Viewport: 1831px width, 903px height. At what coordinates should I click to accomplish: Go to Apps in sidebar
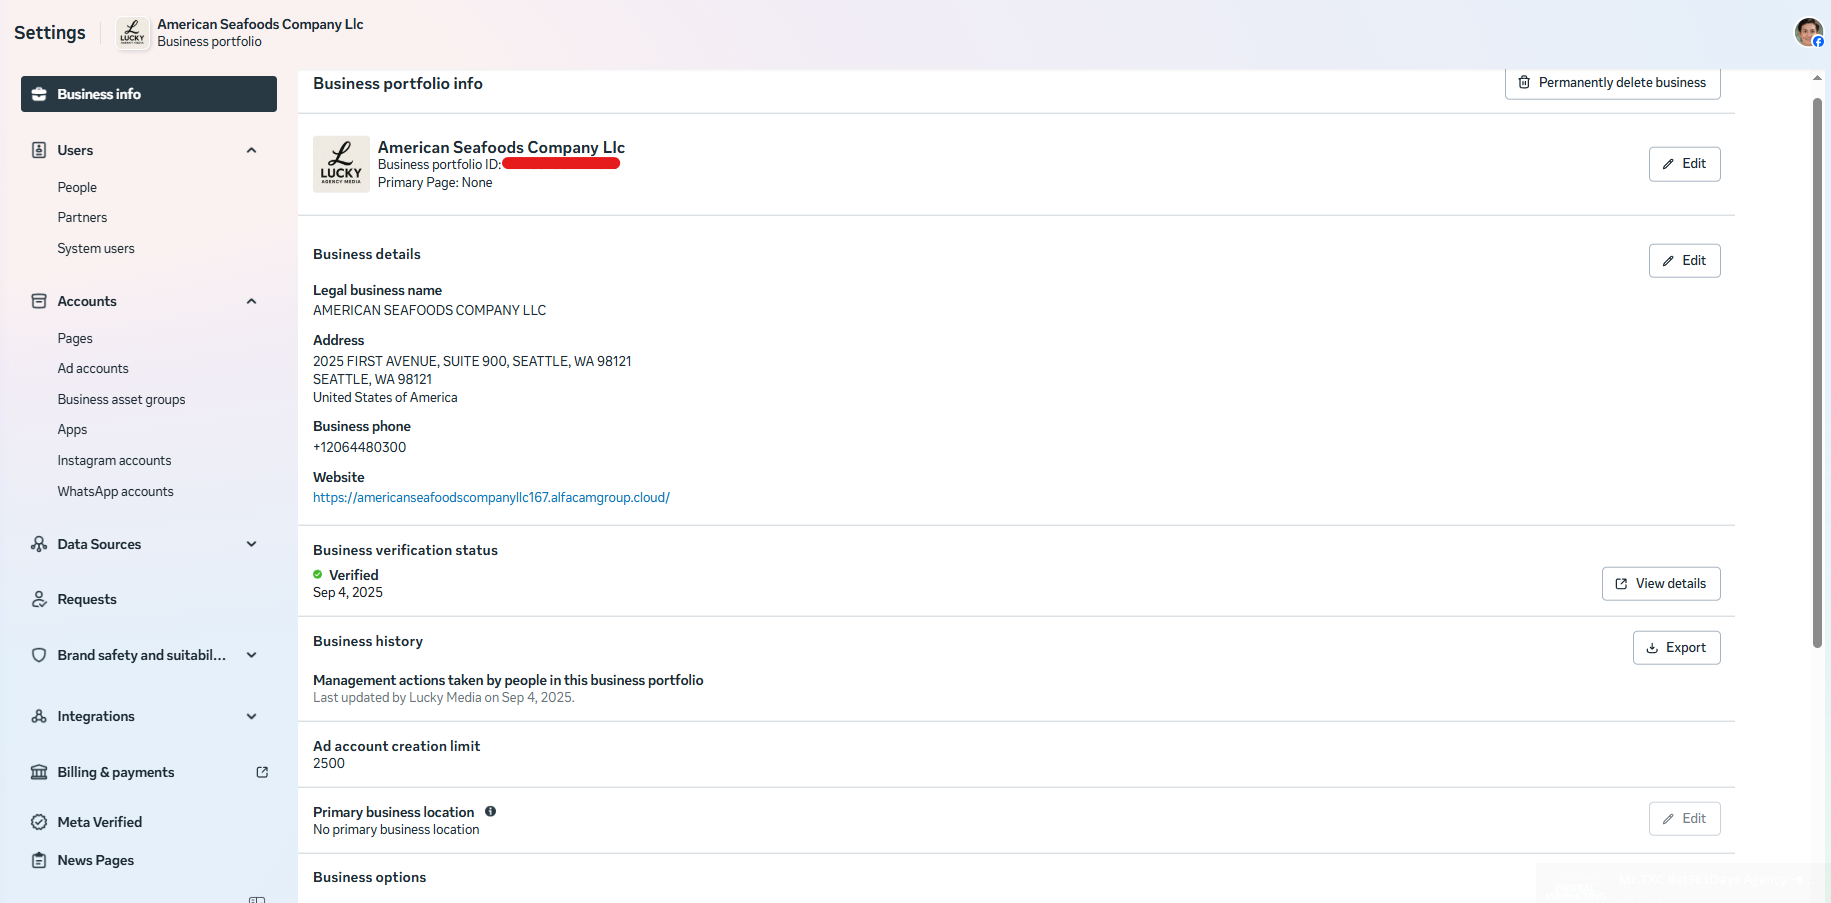pos(72,429)
